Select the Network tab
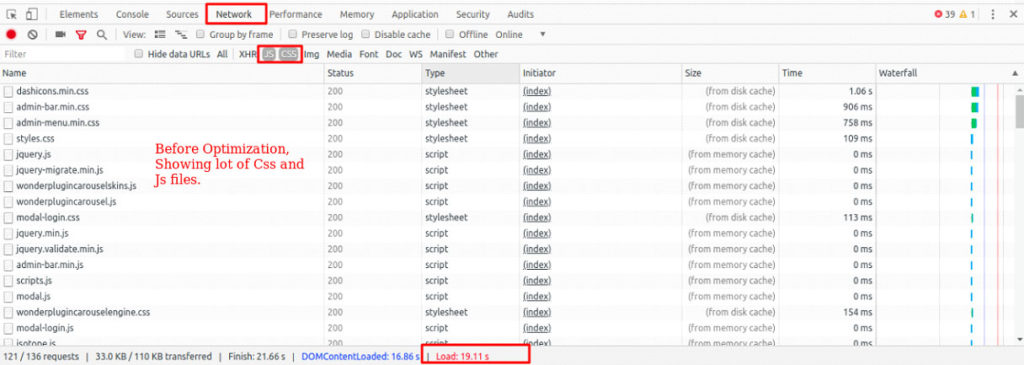The image size is (1024, 365). [x=234, y=14]
